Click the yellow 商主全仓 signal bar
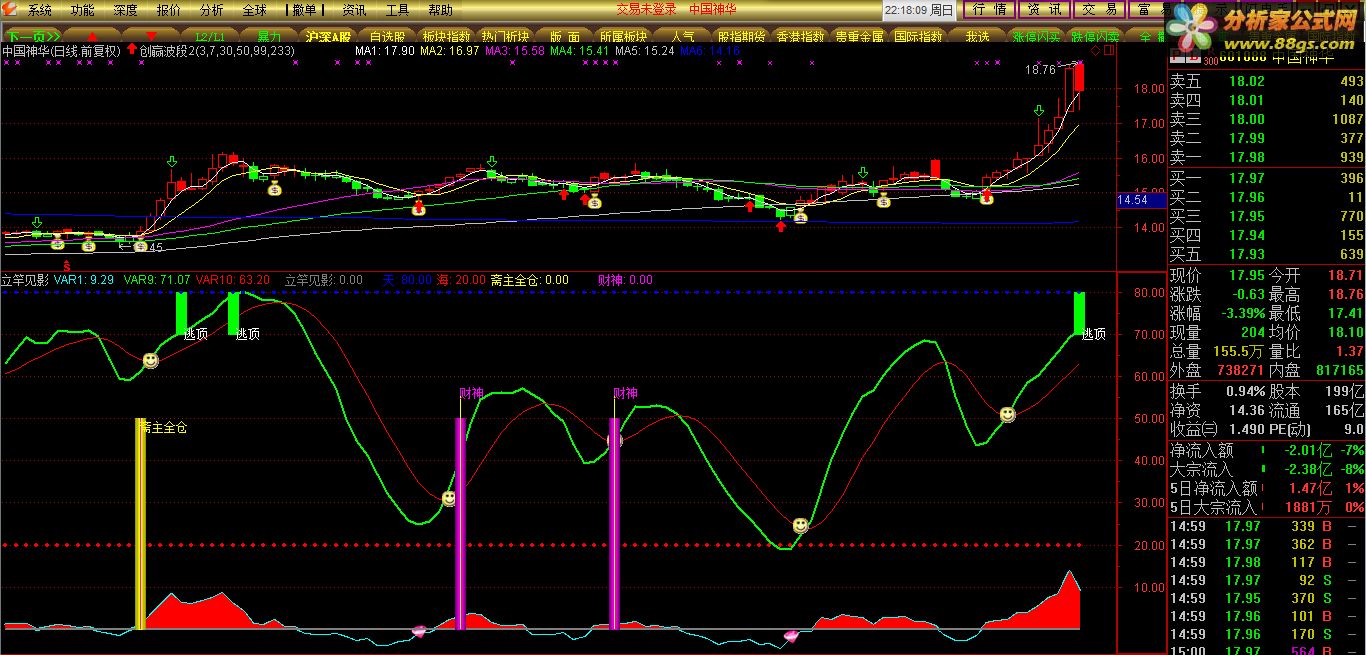 click(x=141, y=524)
